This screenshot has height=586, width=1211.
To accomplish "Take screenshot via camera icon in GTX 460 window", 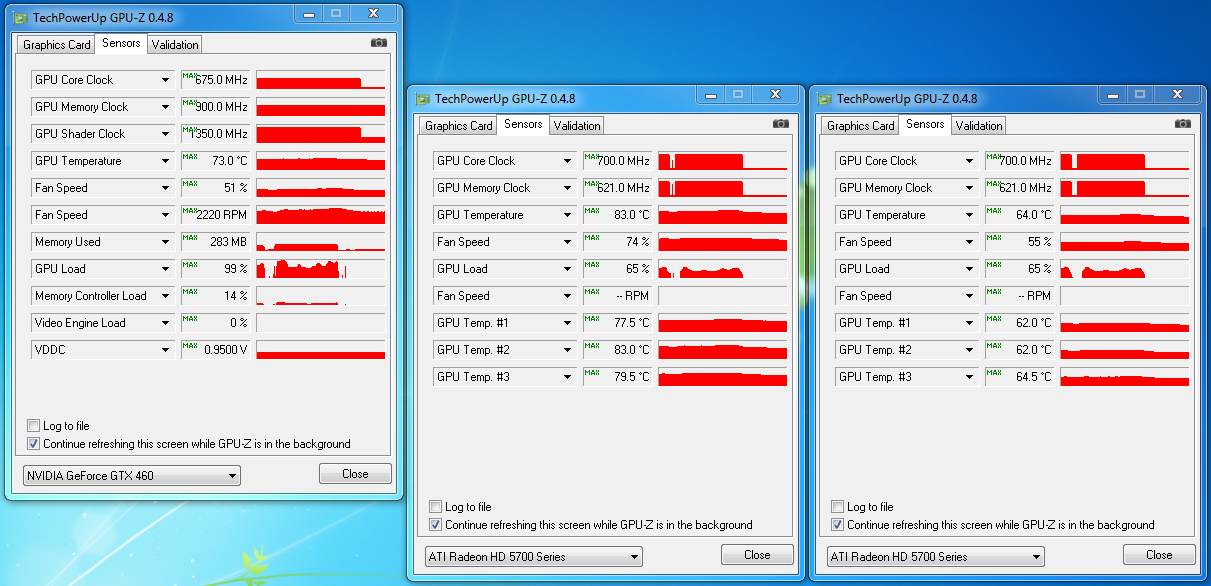I will (379, 43).
